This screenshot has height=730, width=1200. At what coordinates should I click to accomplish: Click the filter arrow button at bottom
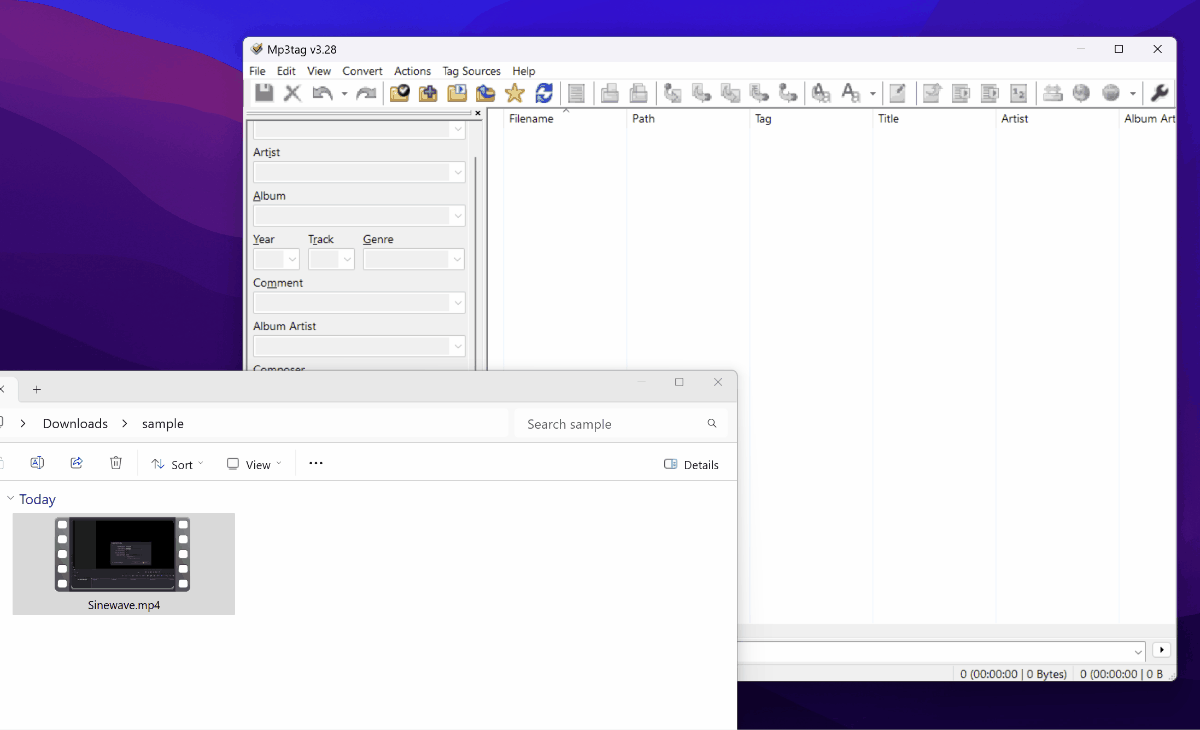1161,650
